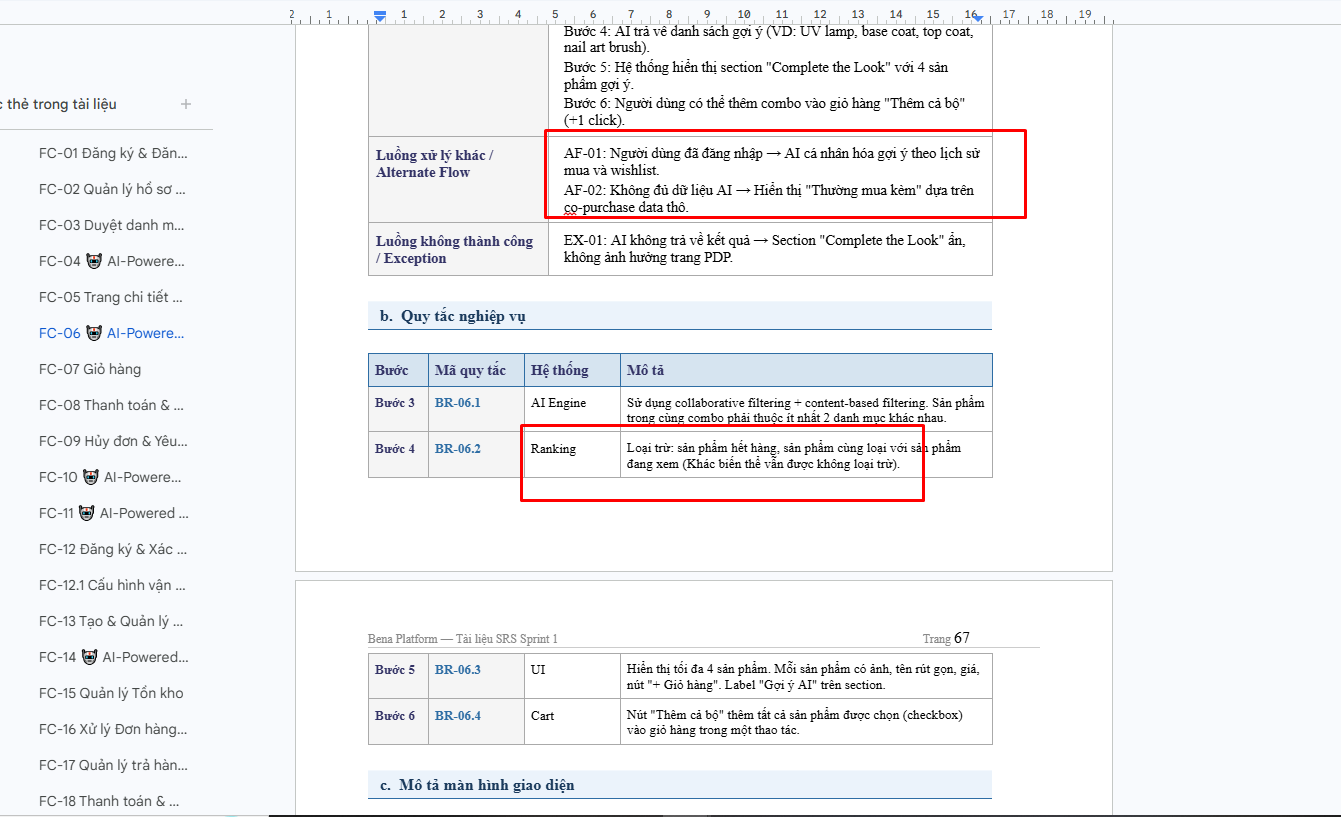The width and height of the screenshot is (1341, 817).
Task: Open outline item FC-01 Đăng ký & Đăn...
Action: pyautogui.click(x=113, y=153)
